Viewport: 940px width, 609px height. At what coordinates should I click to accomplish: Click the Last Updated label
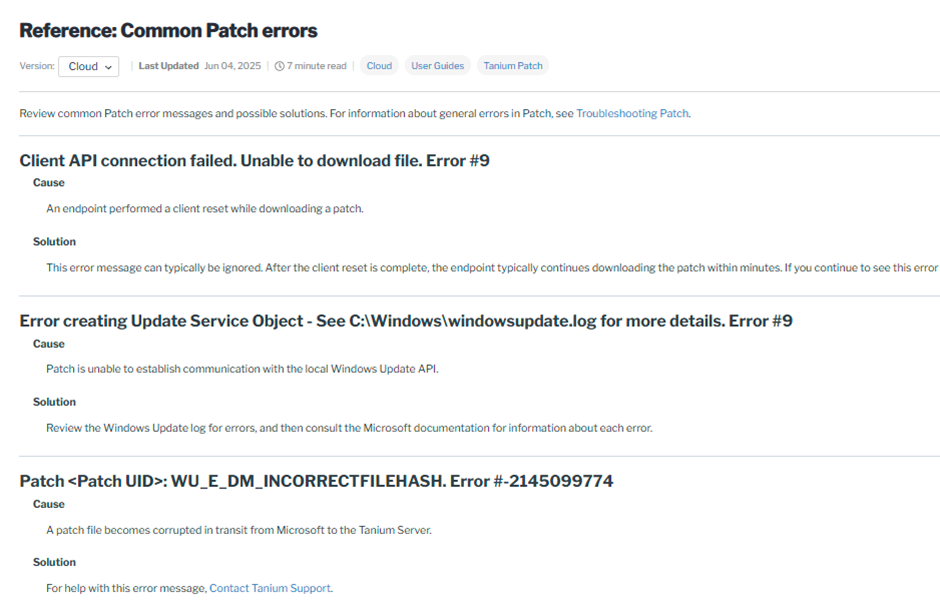[168, 66]
